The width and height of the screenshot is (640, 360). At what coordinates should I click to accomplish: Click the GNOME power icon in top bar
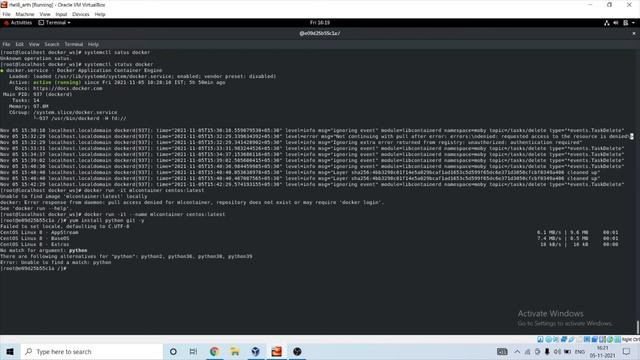tap(625, 23)
